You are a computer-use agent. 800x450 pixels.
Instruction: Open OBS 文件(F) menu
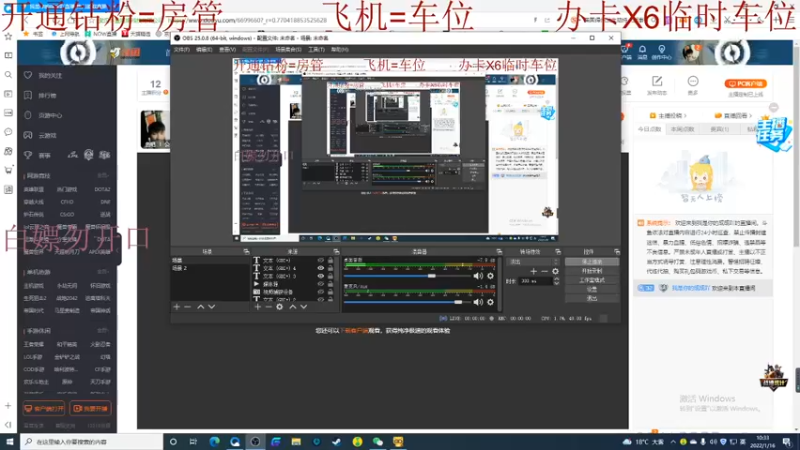[182, 49]
